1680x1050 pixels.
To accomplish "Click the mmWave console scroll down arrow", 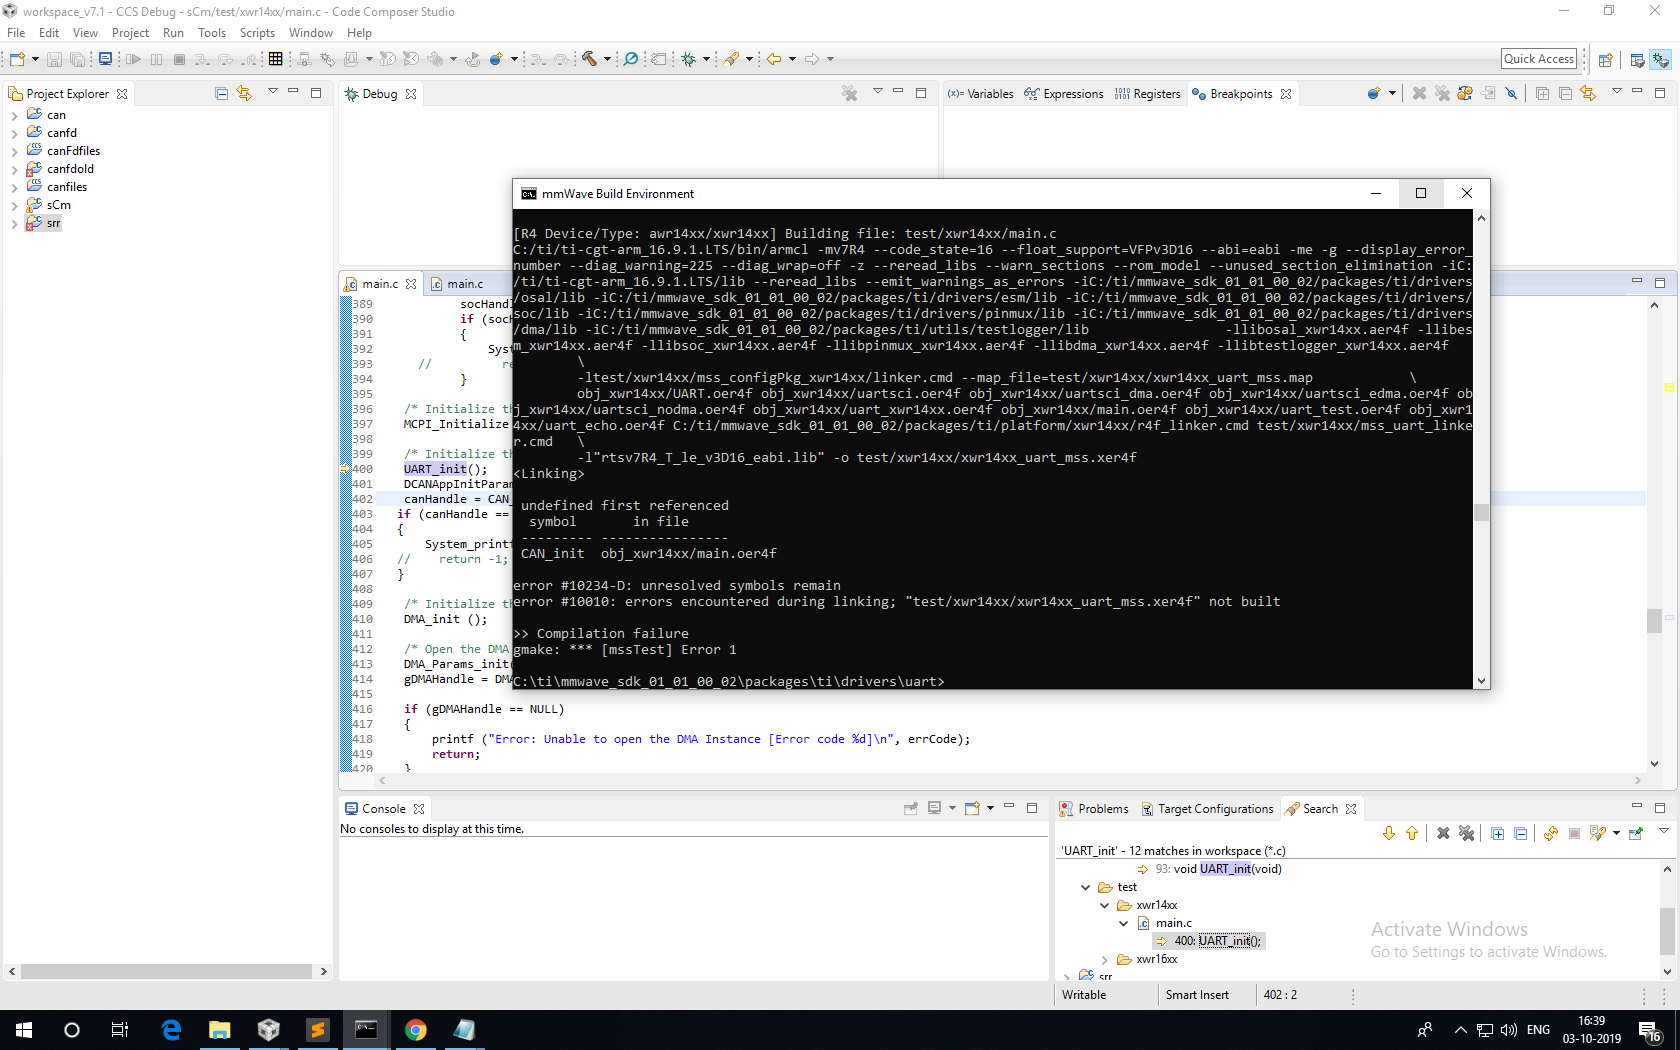I will click(1481, 681).
